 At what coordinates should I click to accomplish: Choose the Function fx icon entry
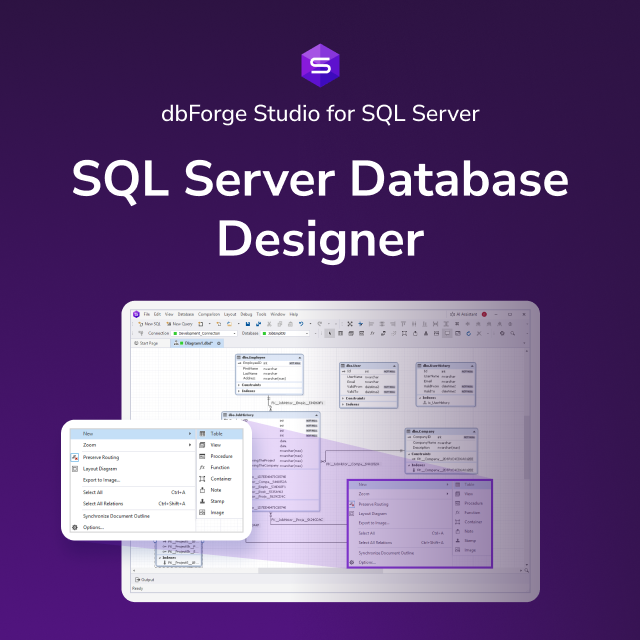coord(202,467)
